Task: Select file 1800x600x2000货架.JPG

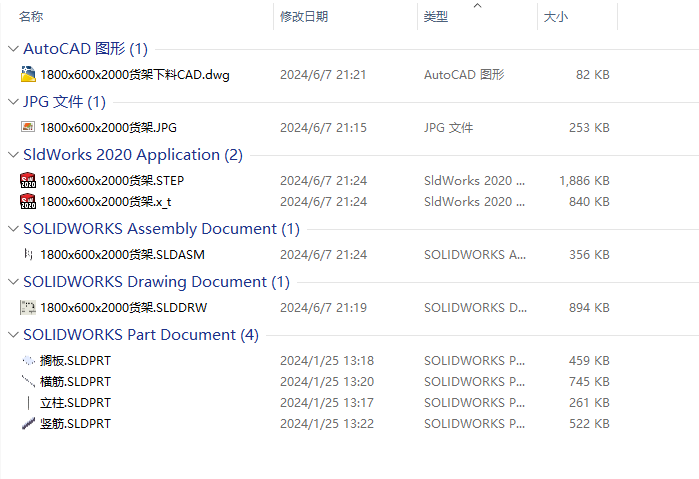Action: 108,128
